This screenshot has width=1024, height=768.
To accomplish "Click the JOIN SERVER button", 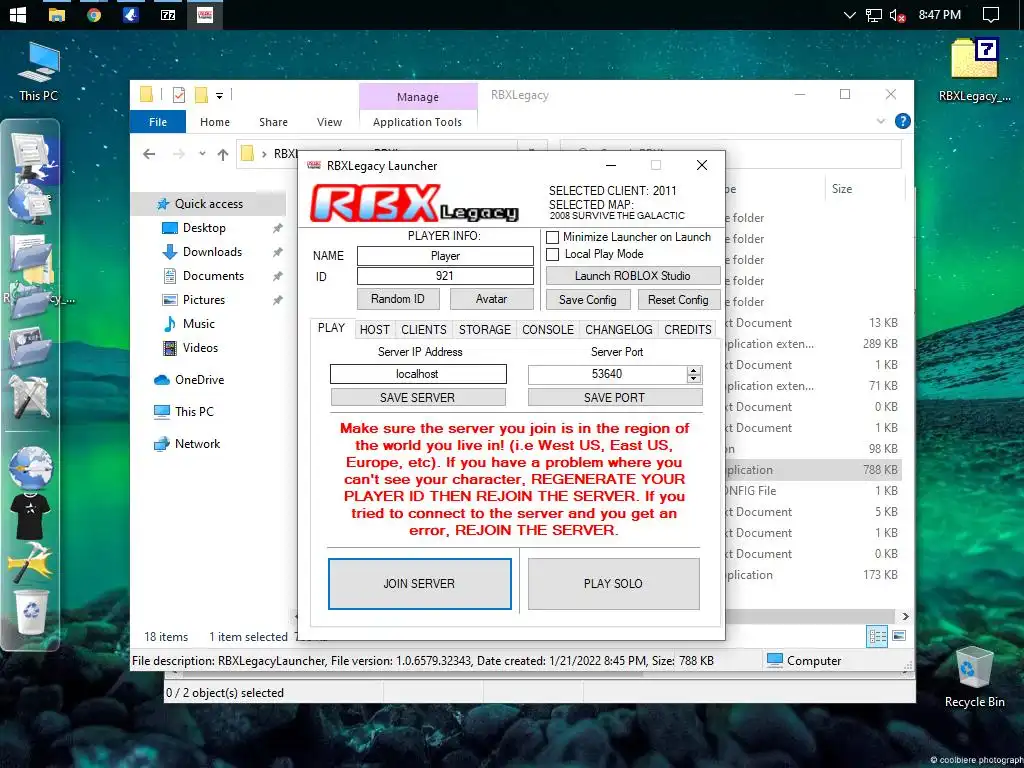I will [419, 584].
